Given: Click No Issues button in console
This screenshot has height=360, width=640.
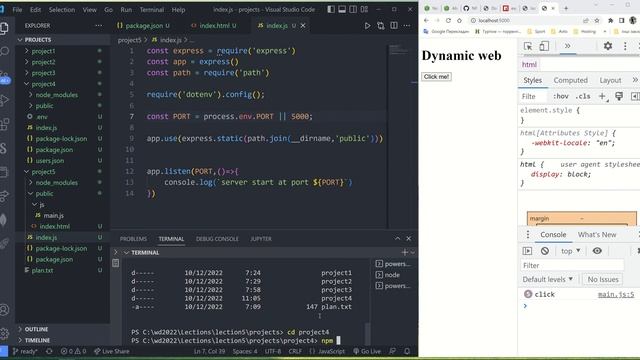Looking at the screenshot, I should tap(603, 280).
